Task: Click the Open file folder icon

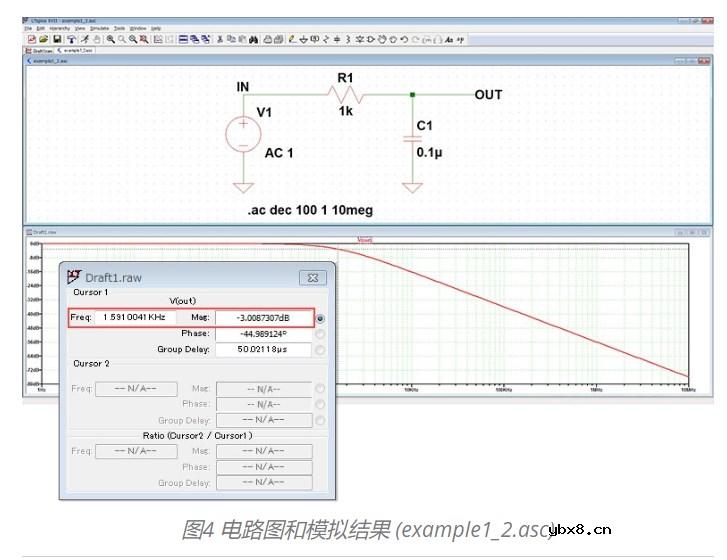Action: (44, 40)
